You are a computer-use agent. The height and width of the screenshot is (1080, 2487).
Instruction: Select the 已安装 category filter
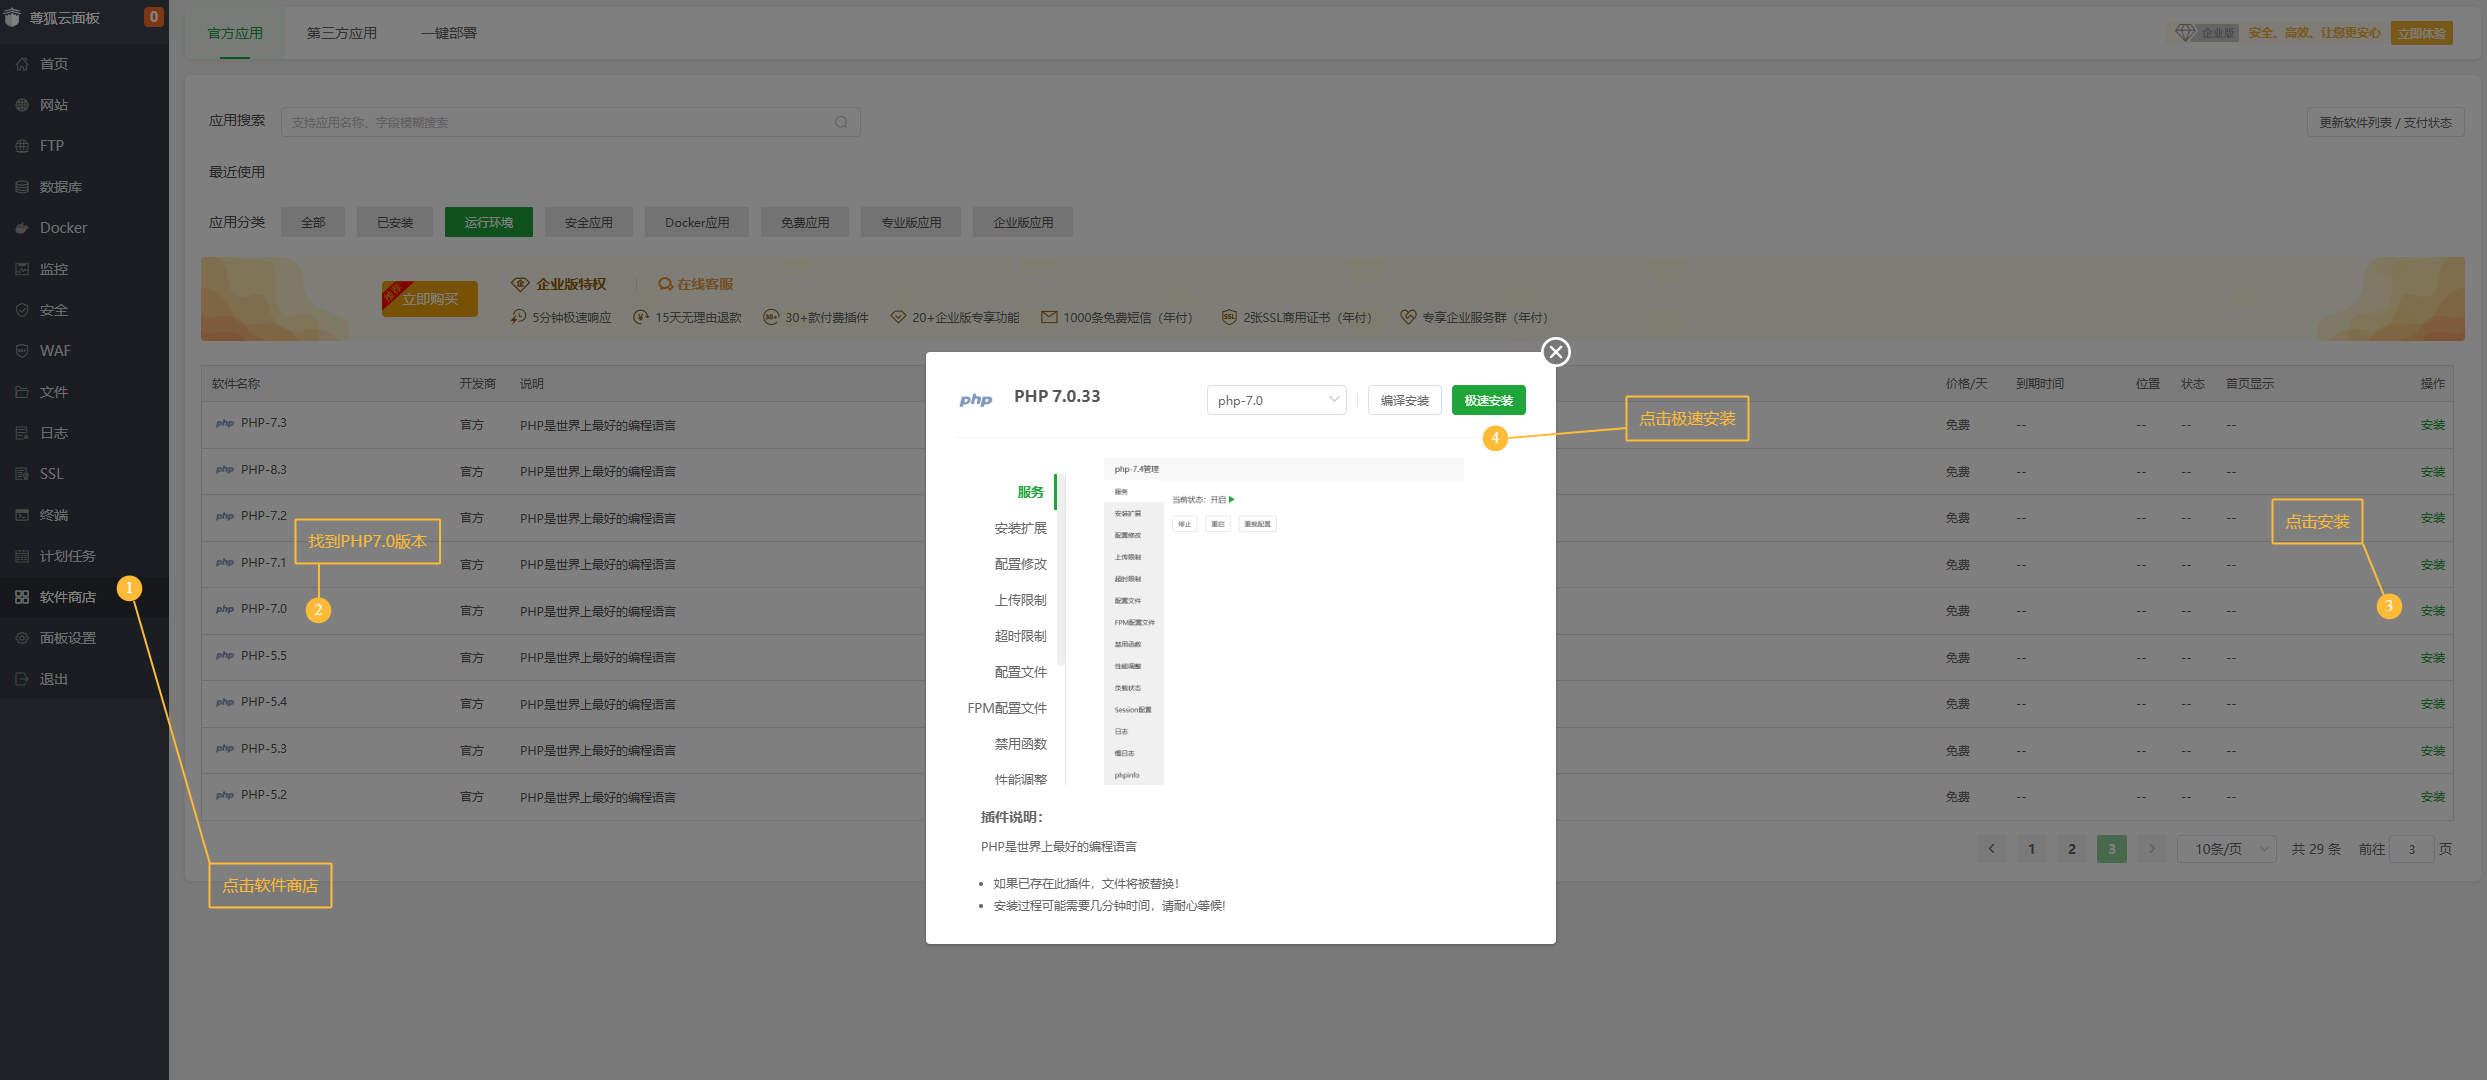(x=395, y=222)
